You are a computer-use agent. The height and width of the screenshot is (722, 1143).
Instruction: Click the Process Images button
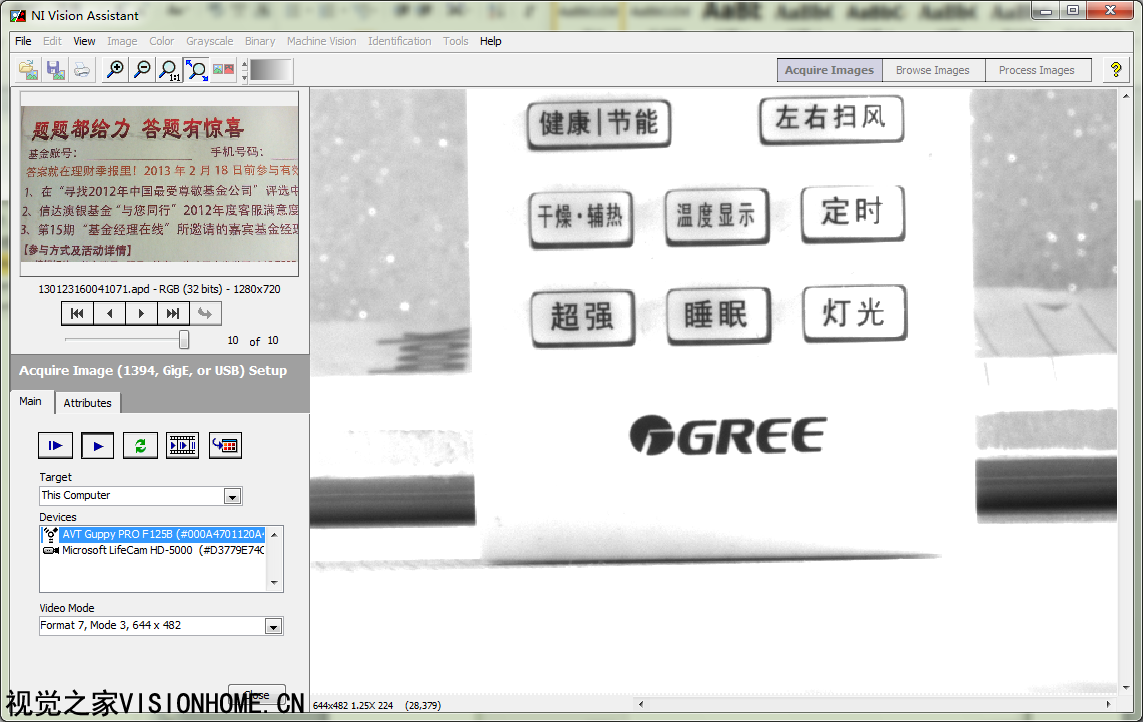click(x=1036, y=70)
